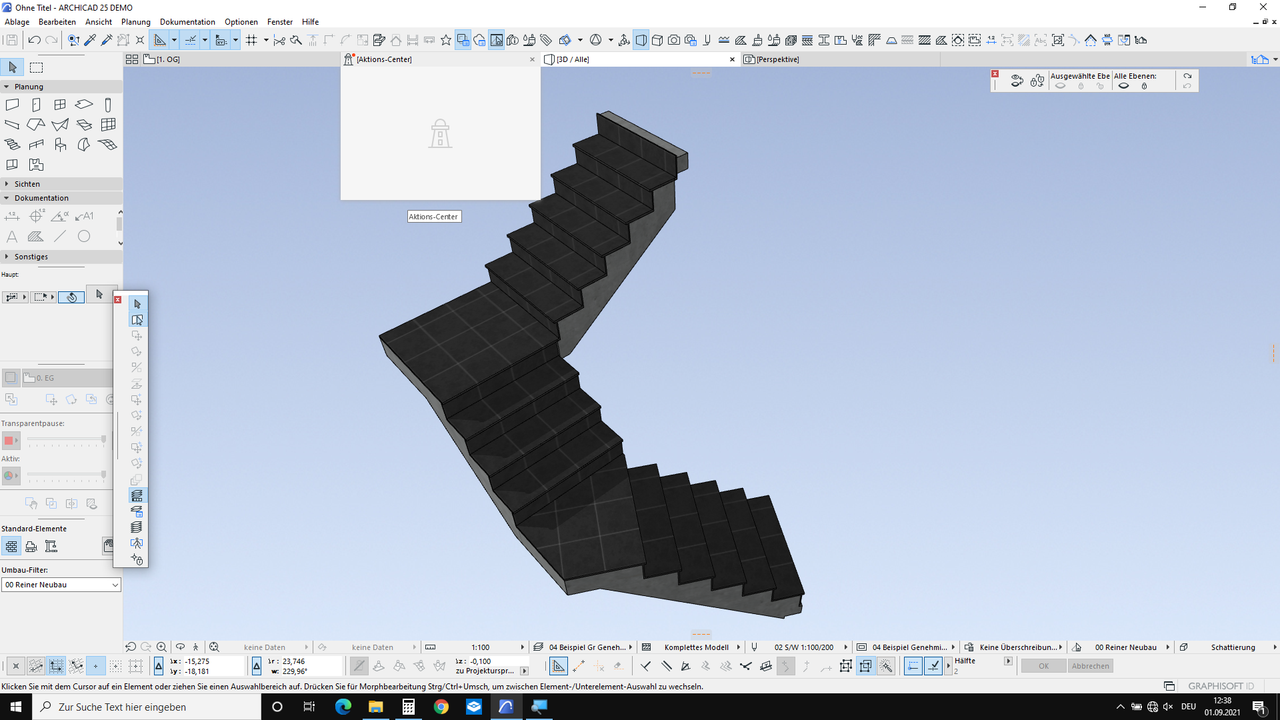The image size is (1280, 720).
Task: Click the Windows taskbar search field
Action: (x=140, y=706)
